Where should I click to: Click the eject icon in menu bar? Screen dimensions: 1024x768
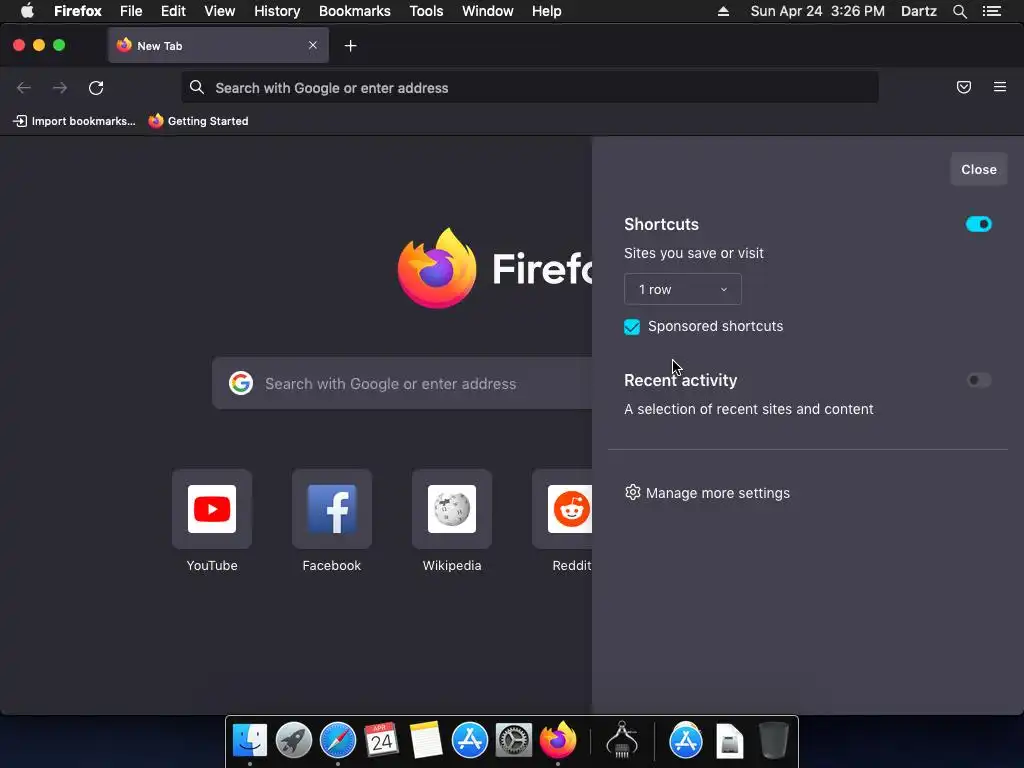[723, 11]
